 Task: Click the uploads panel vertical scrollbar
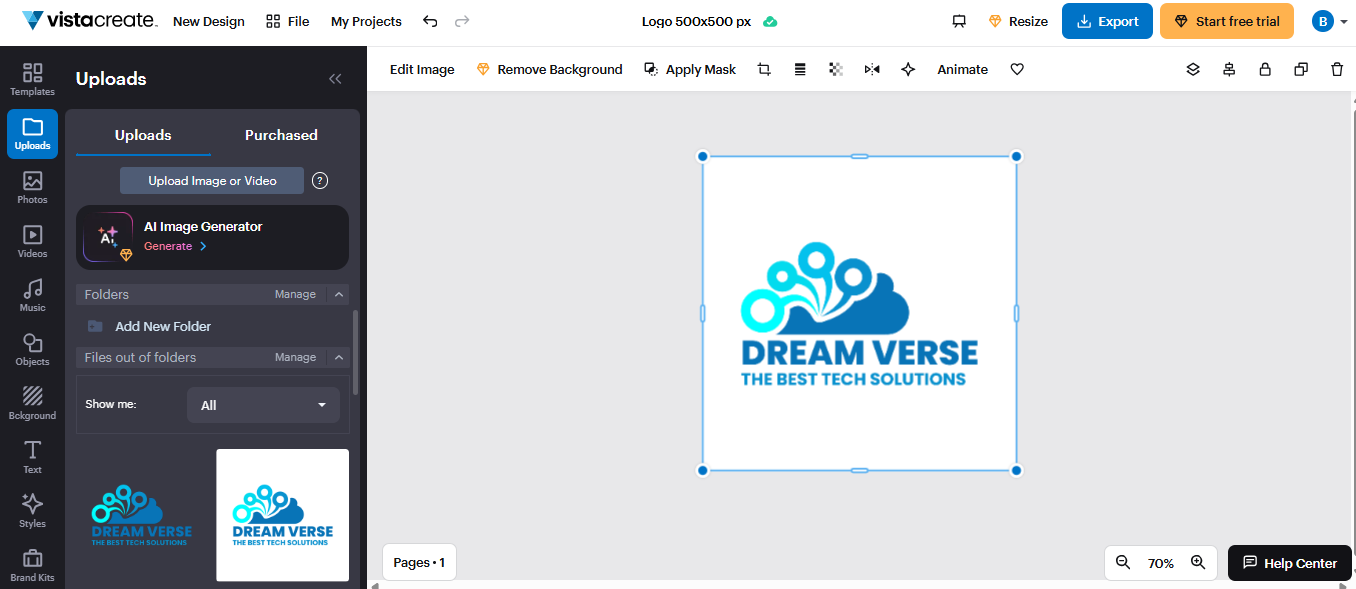355,352
